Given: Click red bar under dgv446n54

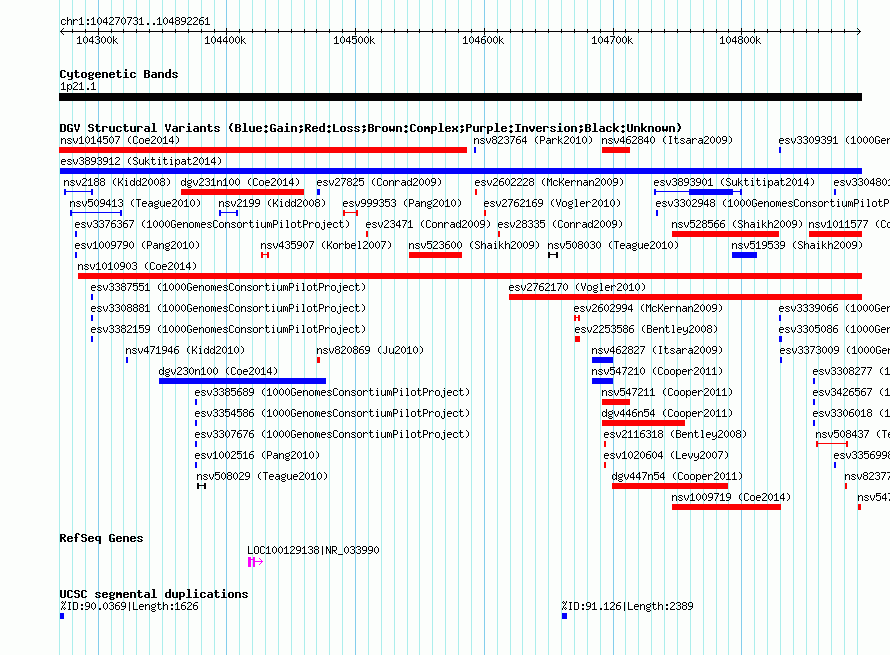Looking at the screenshot, I should pyautogui.click(x=643, y=423).
